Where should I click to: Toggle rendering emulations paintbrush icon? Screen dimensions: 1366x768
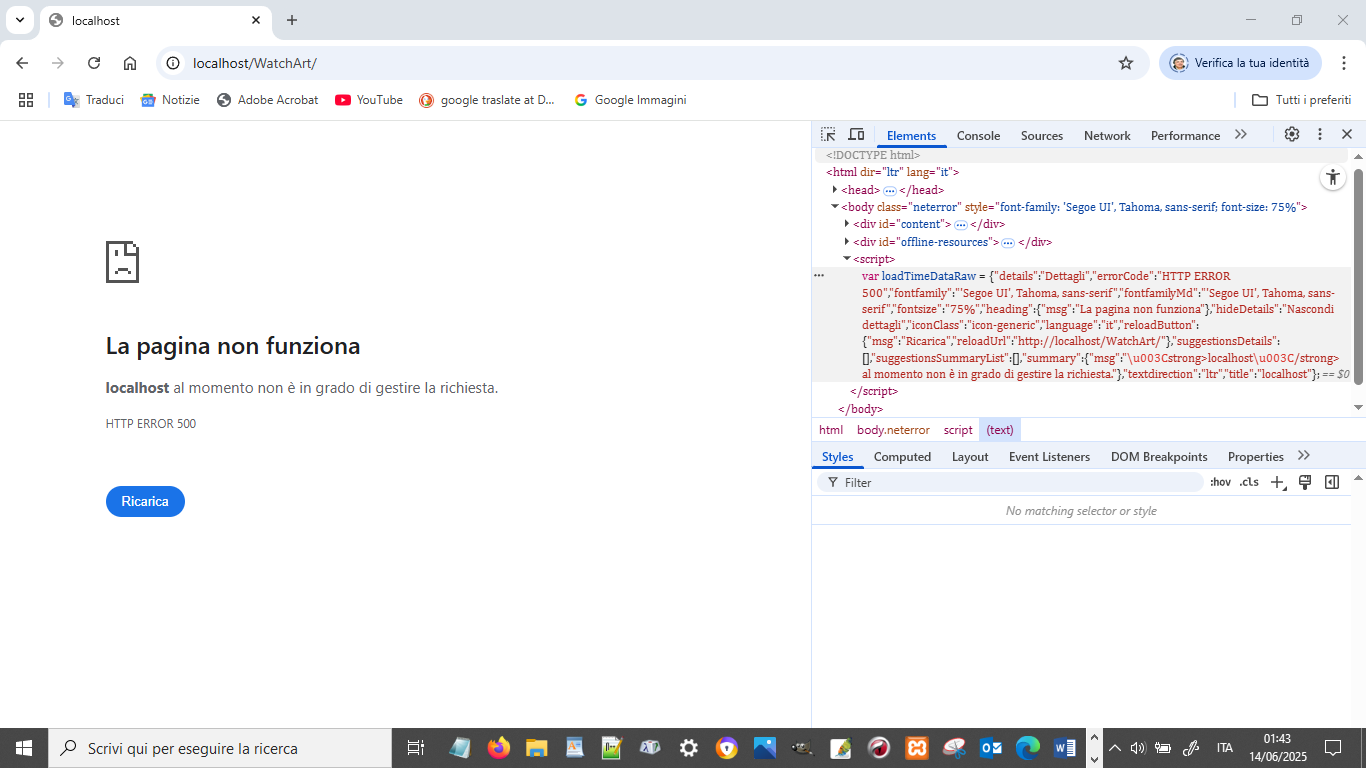1305,482
